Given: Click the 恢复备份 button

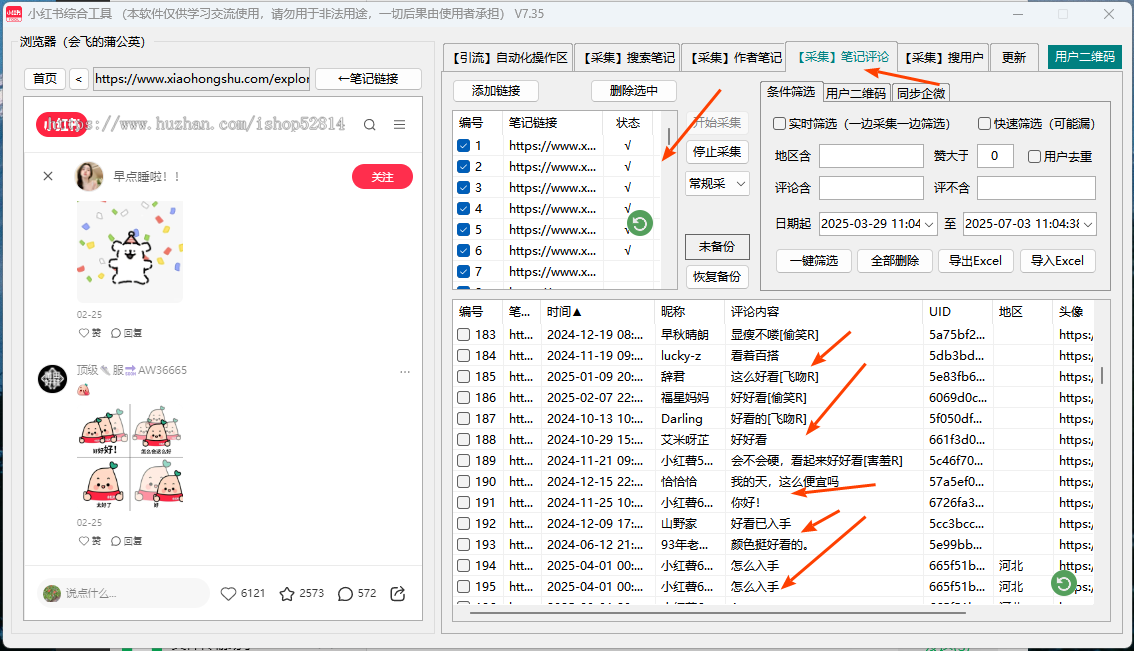Looking at the screenshot, I should pyautogui.click(x=717, y=276).
